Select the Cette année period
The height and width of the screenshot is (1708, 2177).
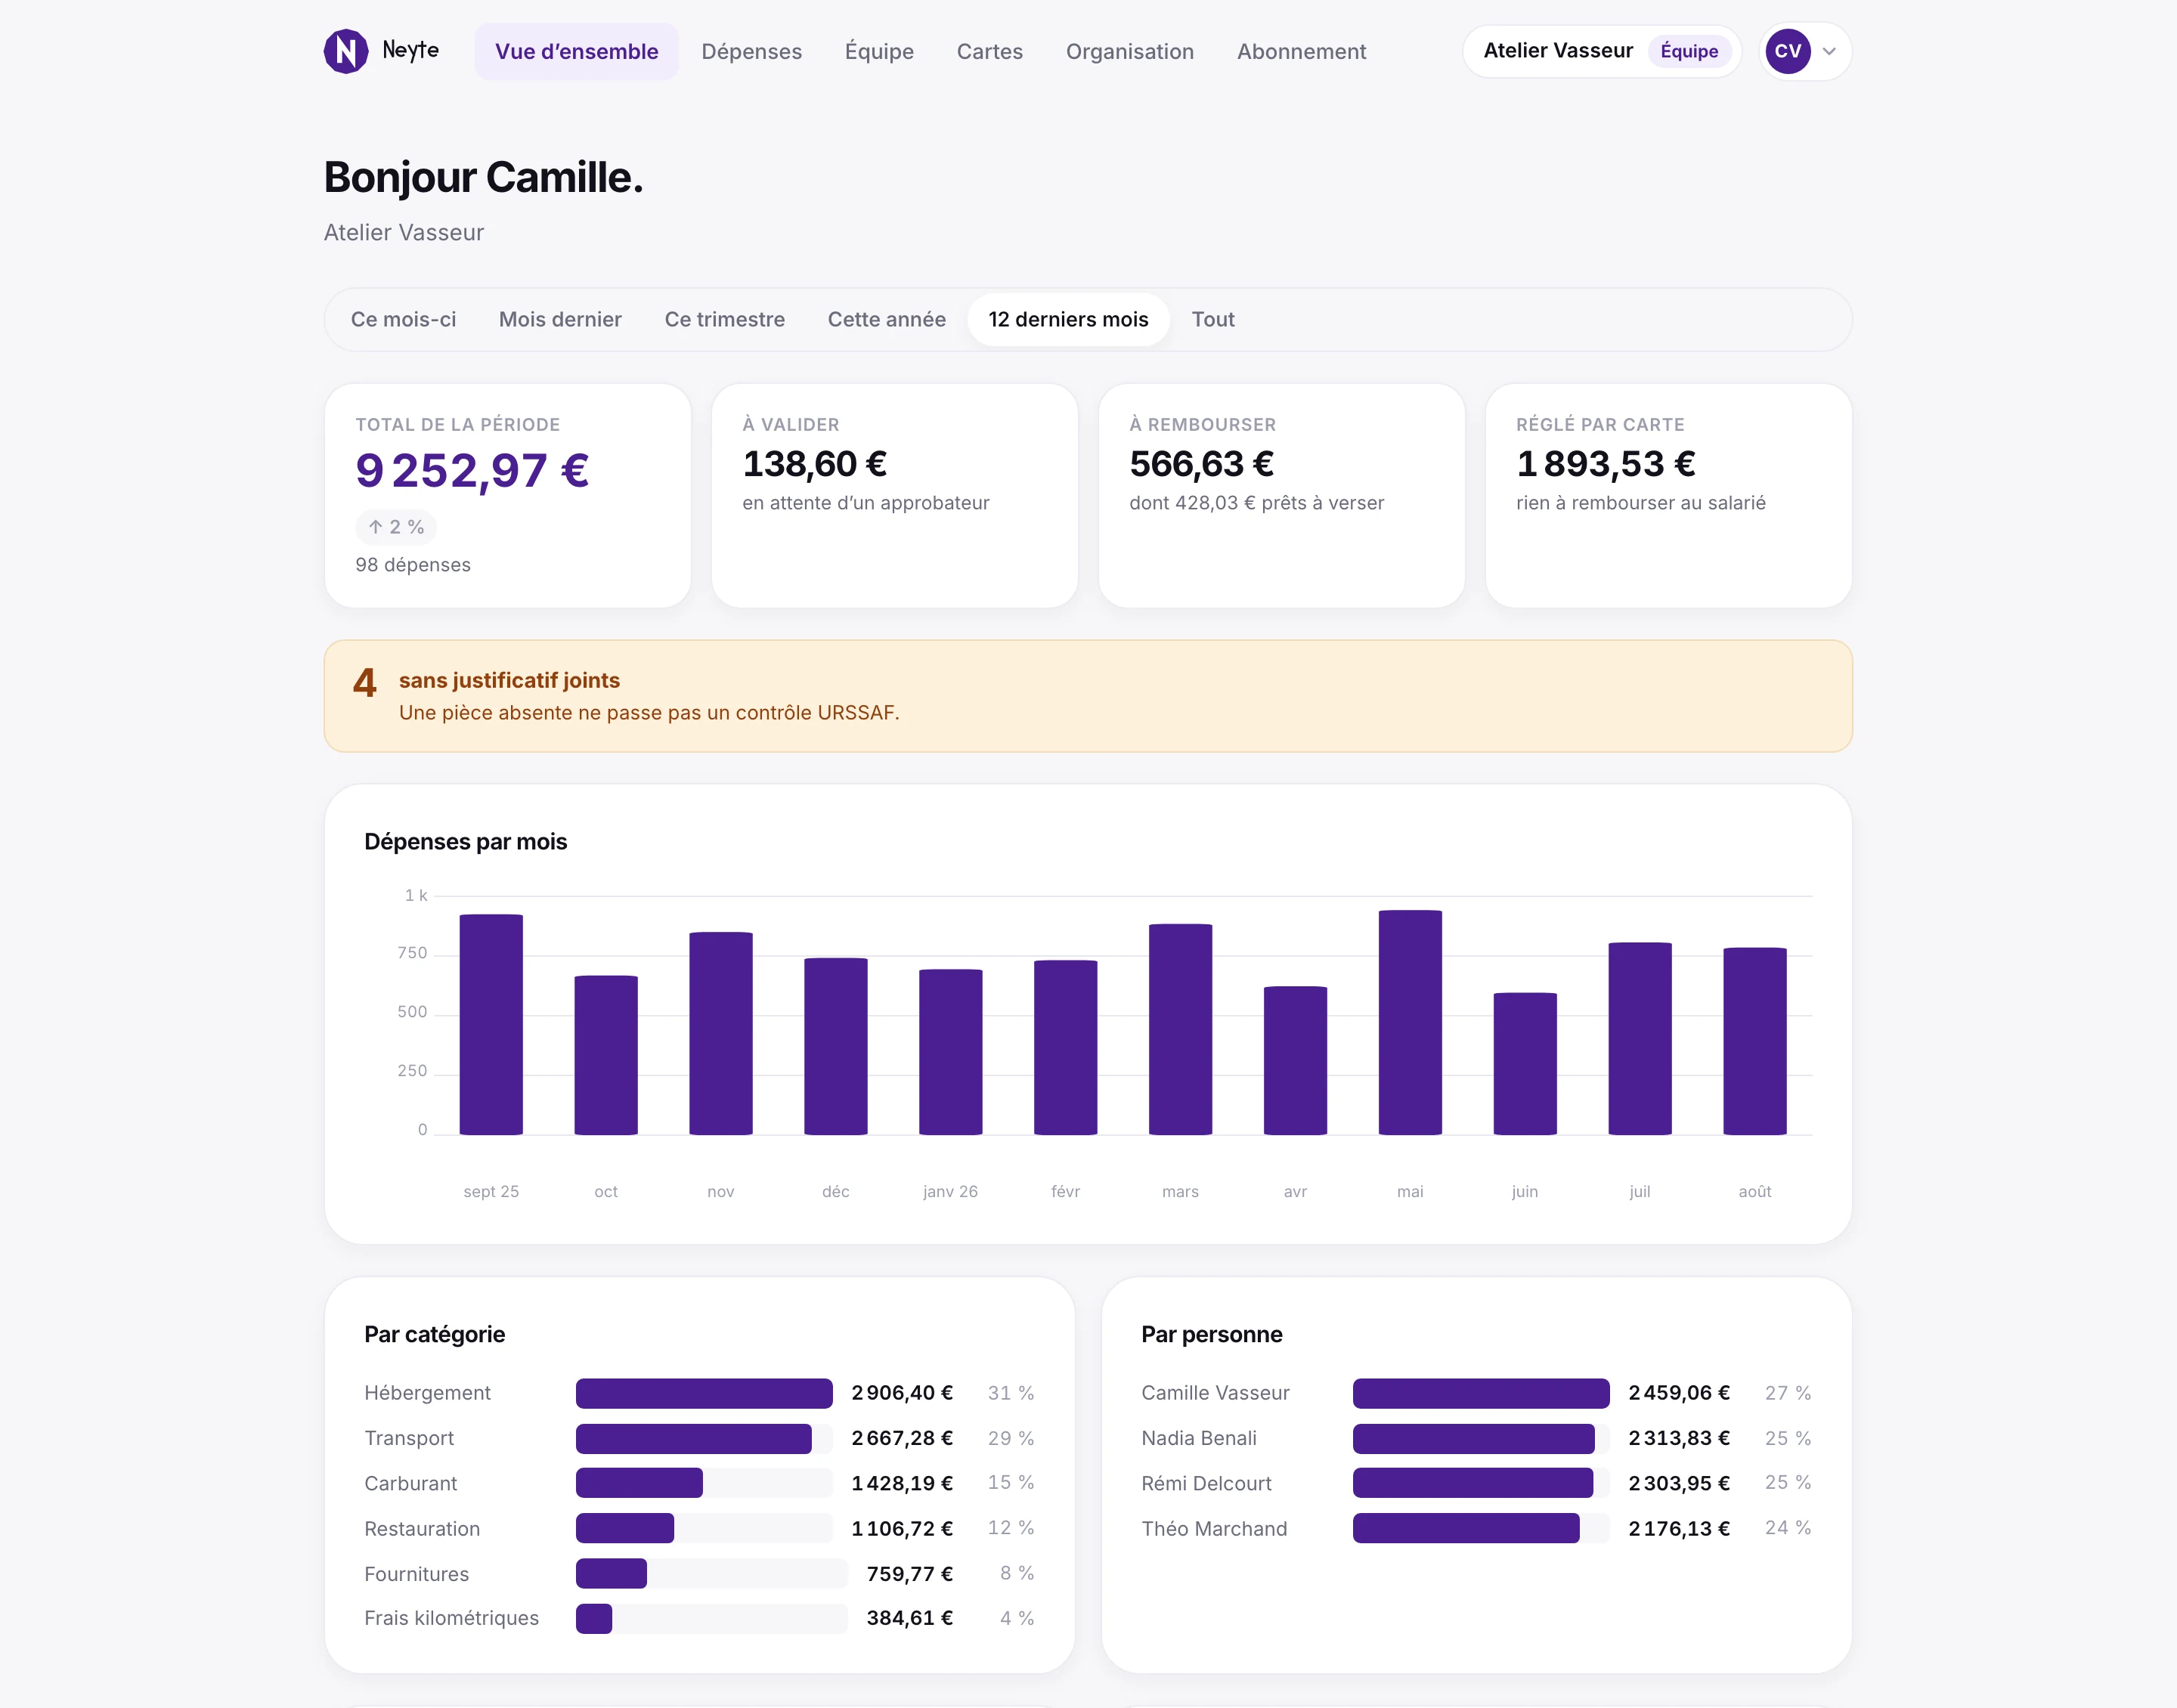887,319
